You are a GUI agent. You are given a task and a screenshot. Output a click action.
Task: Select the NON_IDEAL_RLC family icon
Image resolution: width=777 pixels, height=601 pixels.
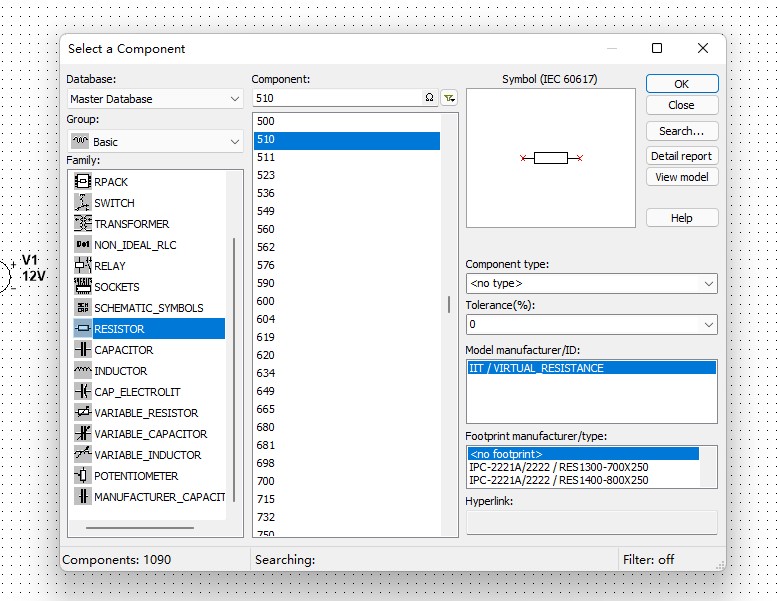(x=82, y=244)
